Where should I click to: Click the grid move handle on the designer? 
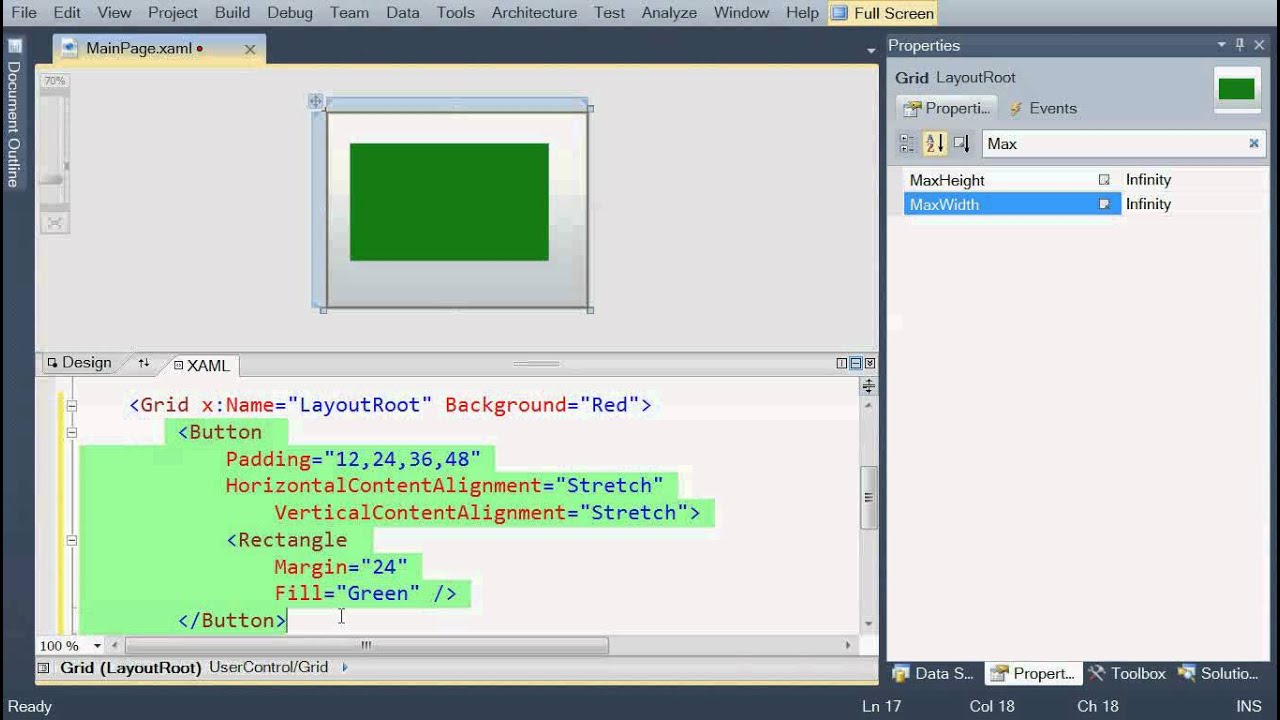(315, 101)
